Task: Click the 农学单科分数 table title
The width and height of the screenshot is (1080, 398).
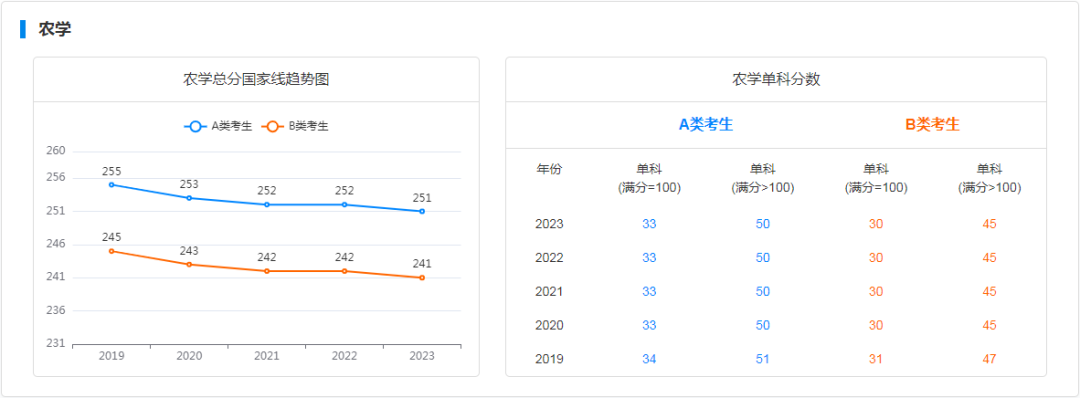Action: 776,79
